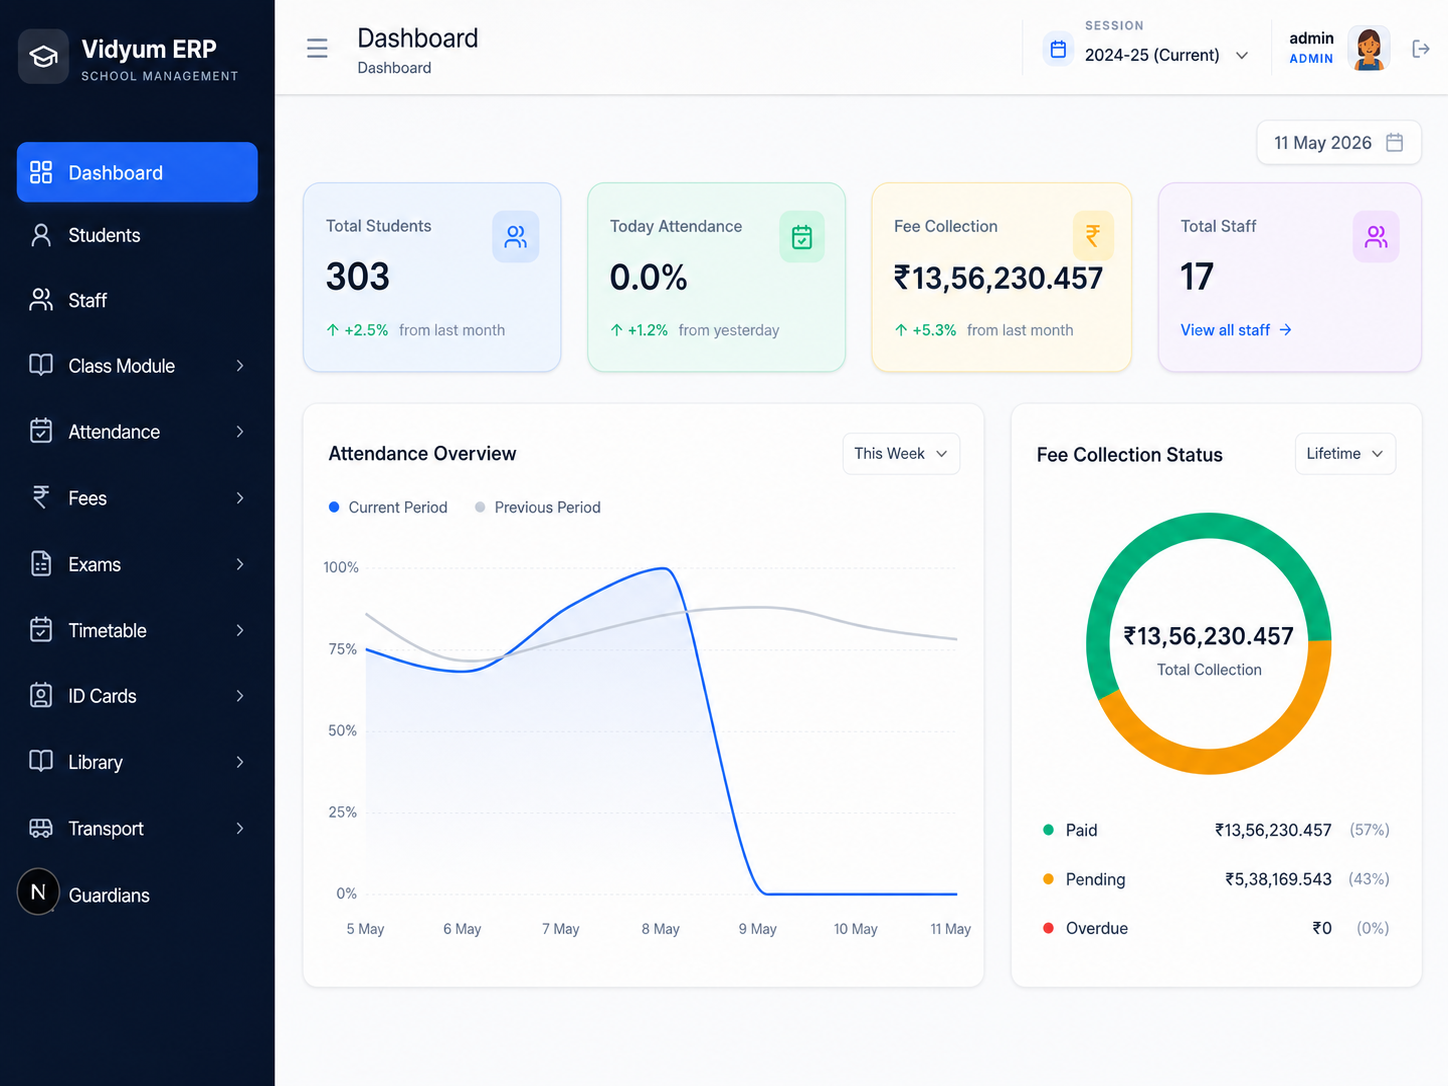Click the Total Students people icon
This screenshot has height=1086, width=1448.
(x=516, y=237)
